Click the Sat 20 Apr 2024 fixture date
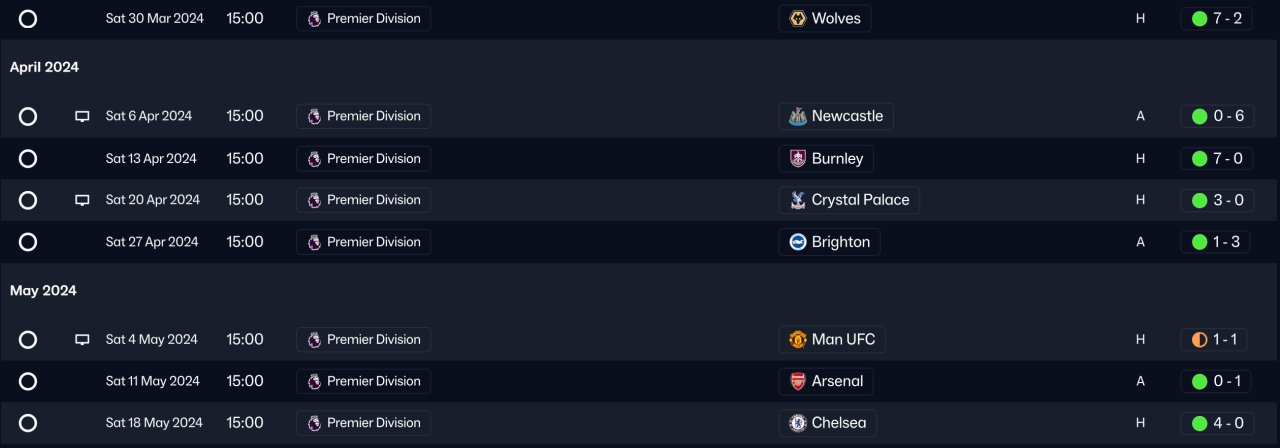 152,200
